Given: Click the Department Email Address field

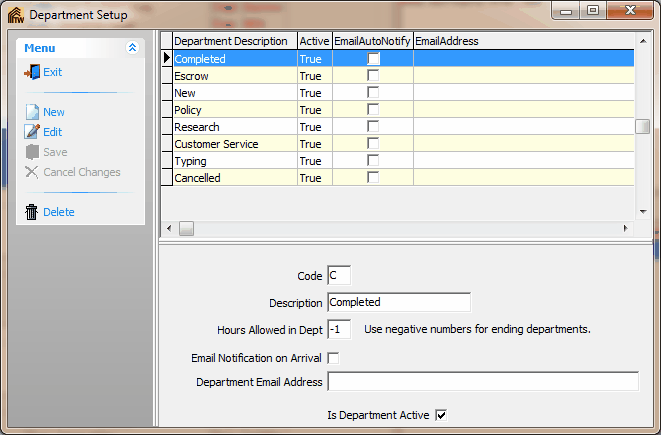Looking at the screenshot, I should coord(482,381).
